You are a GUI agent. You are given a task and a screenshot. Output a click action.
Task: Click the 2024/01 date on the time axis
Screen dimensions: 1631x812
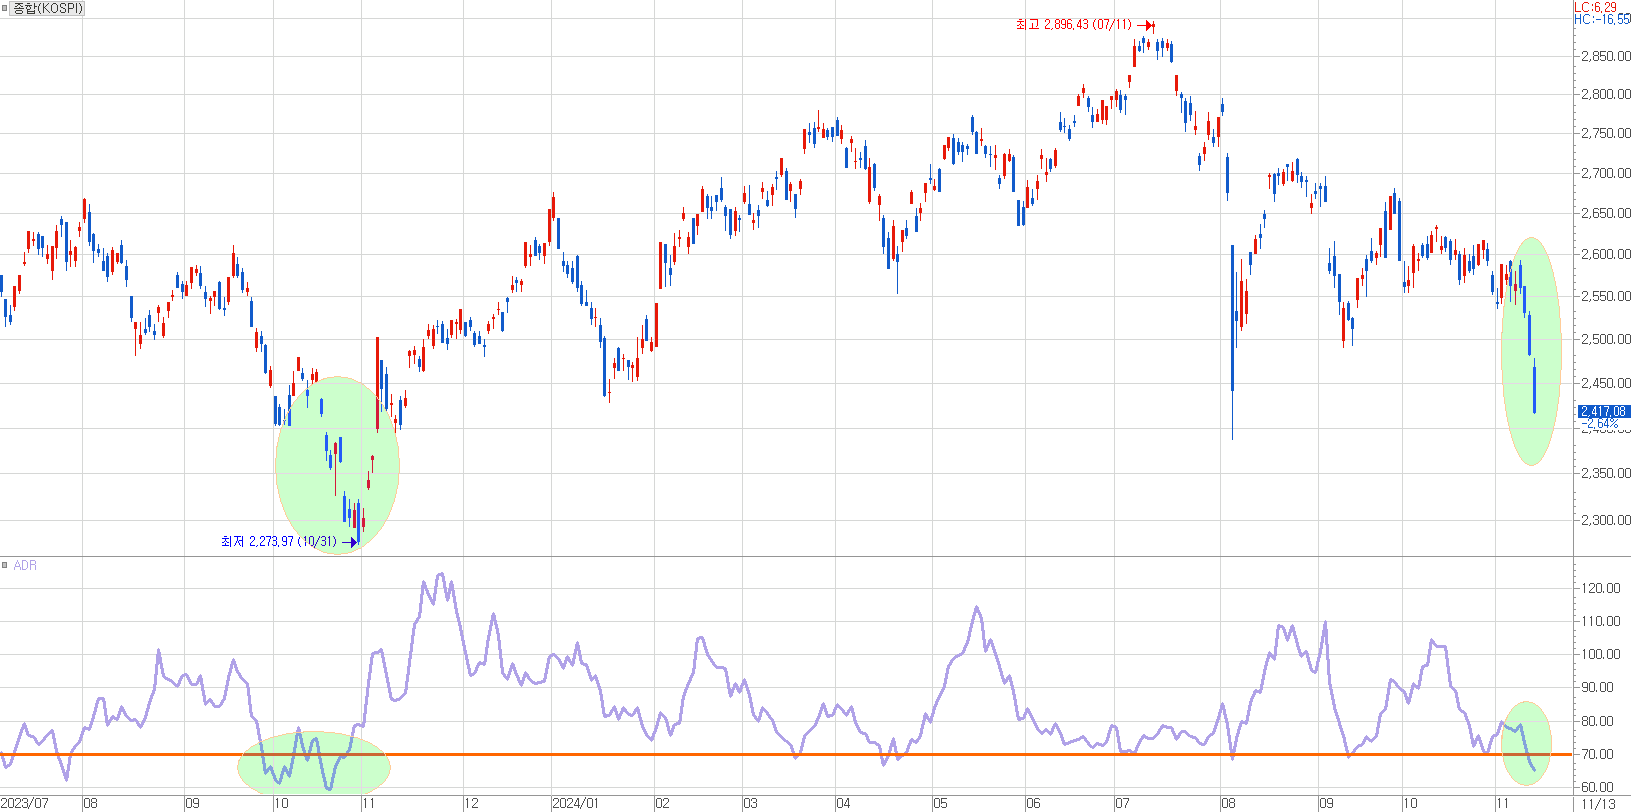575,803
